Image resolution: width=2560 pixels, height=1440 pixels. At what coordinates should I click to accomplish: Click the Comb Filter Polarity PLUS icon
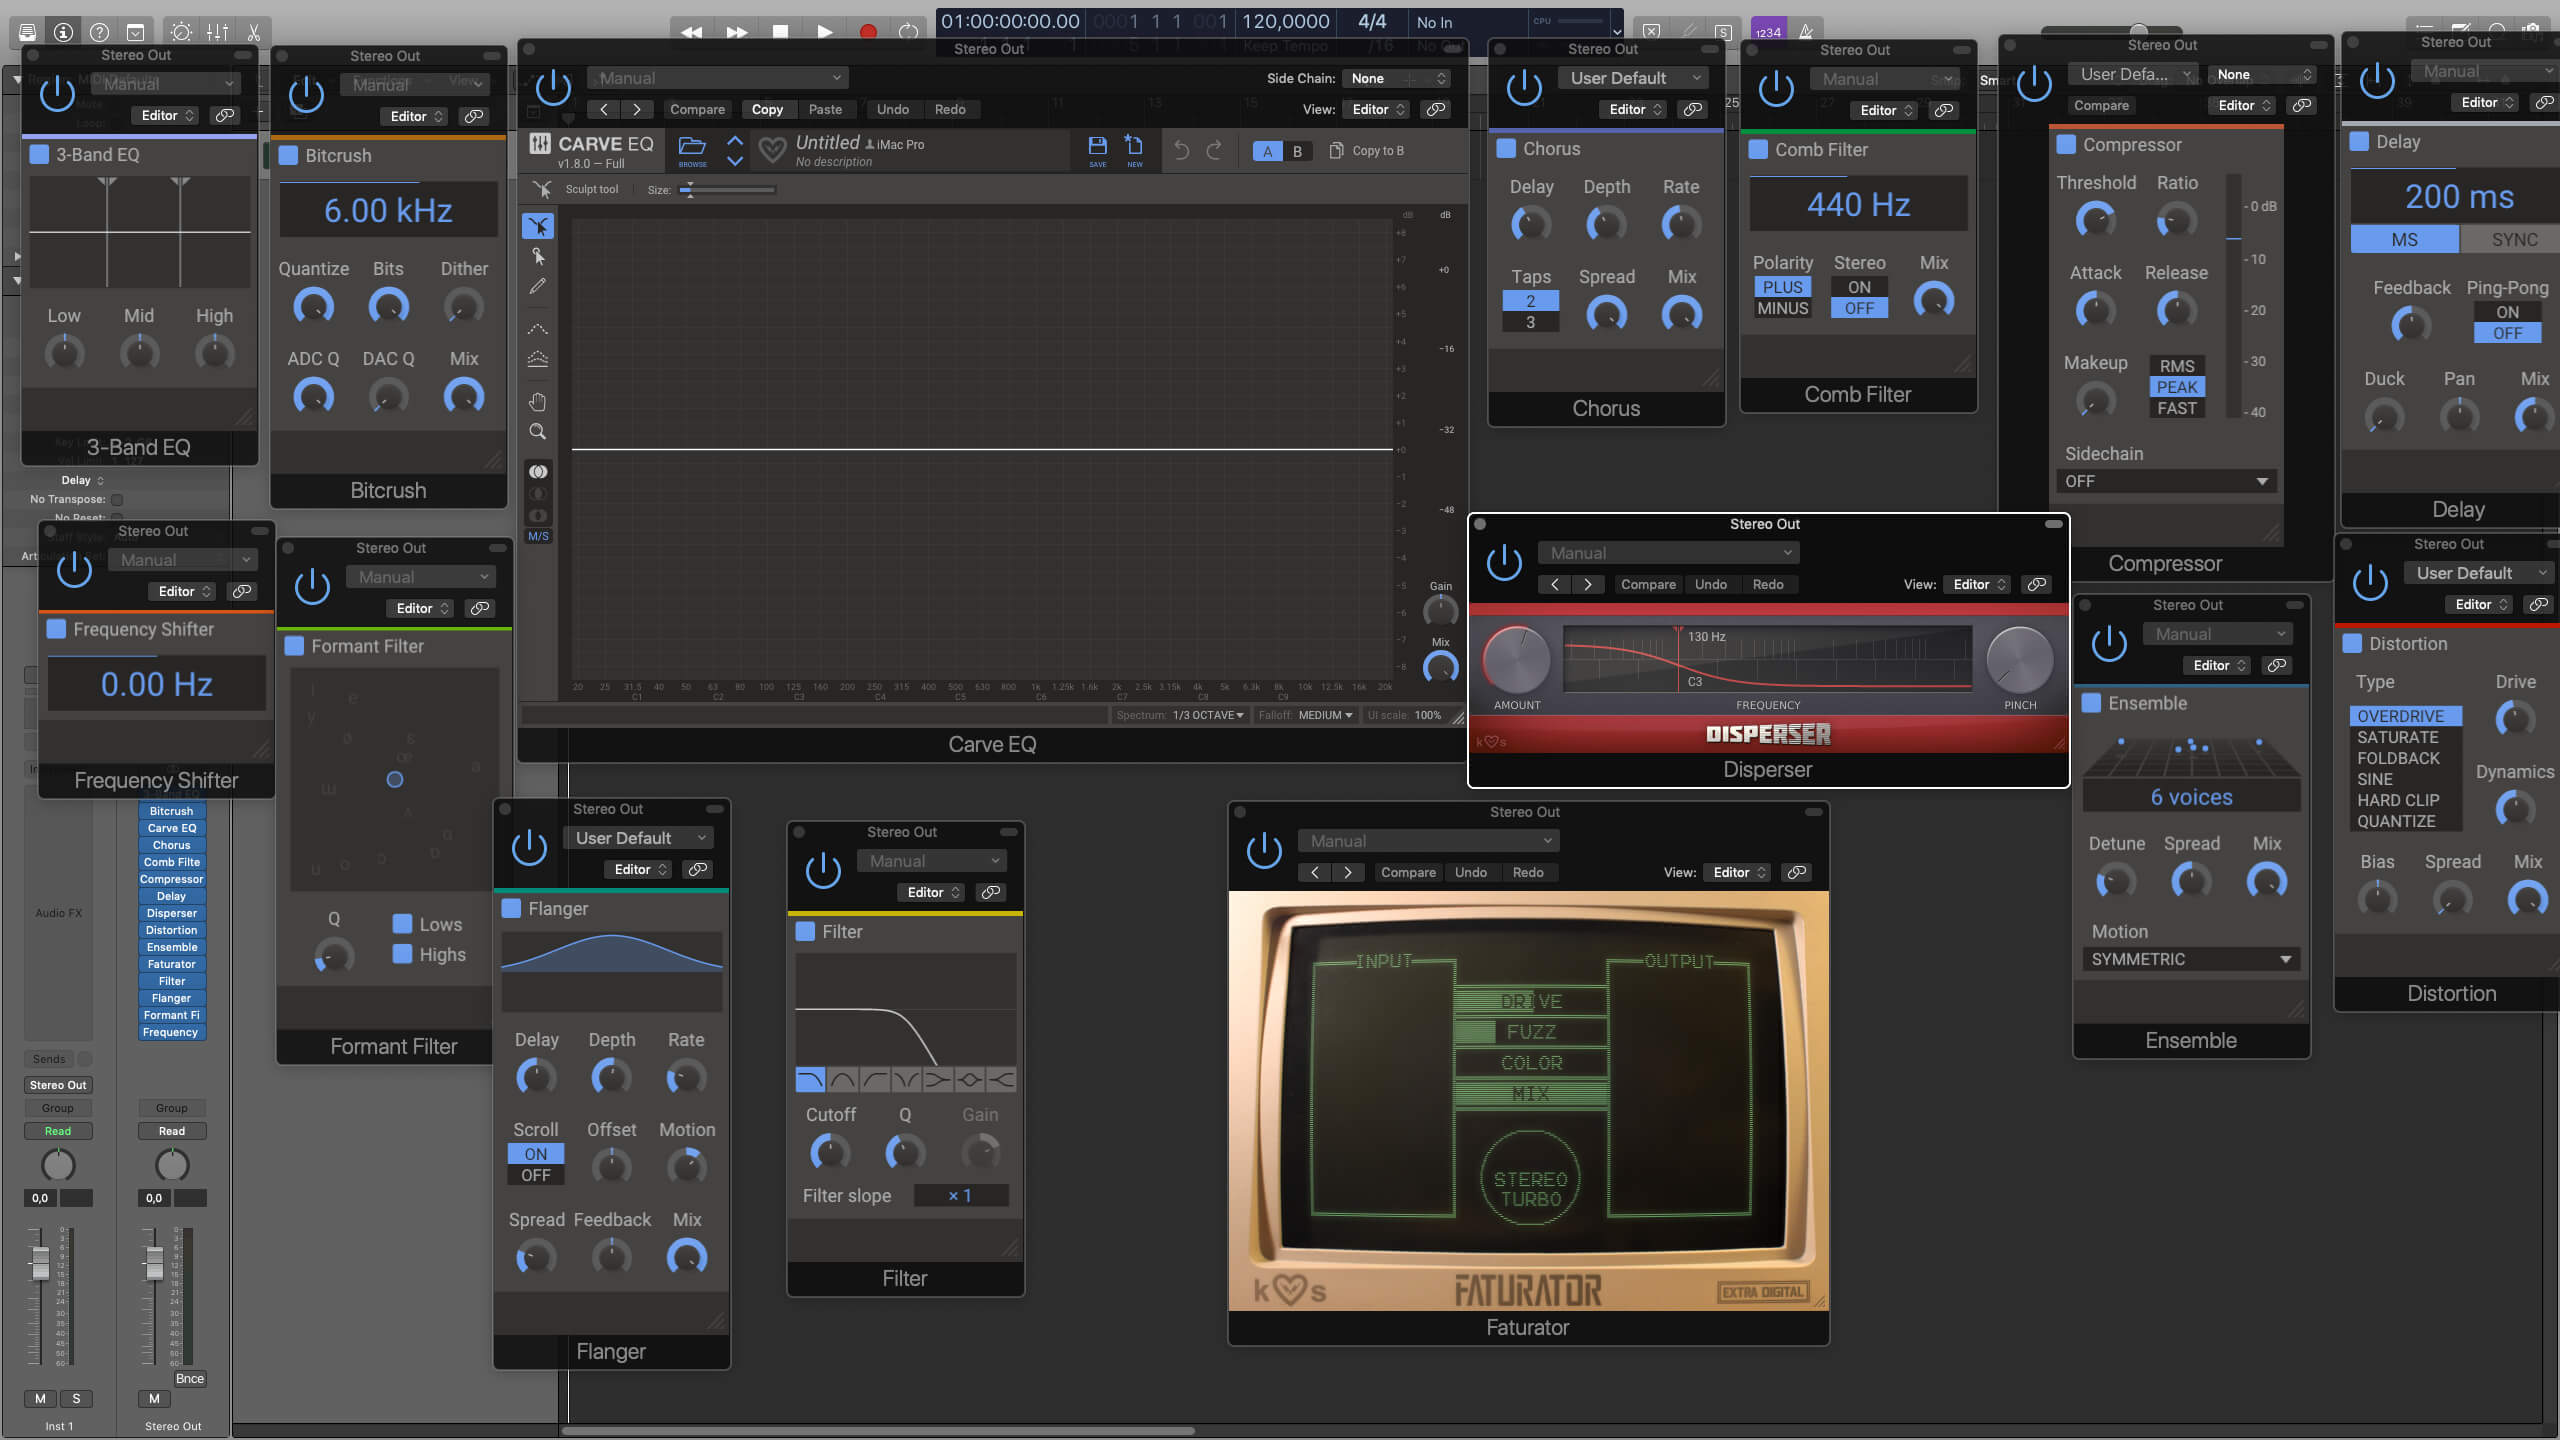tap(1781, 285)
